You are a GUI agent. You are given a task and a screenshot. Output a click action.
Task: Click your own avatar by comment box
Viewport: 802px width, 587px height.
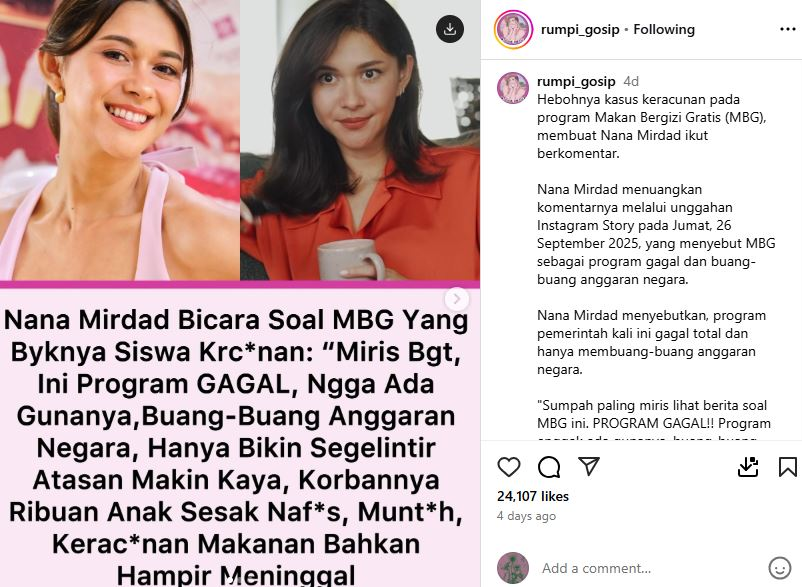coord(513,568)
